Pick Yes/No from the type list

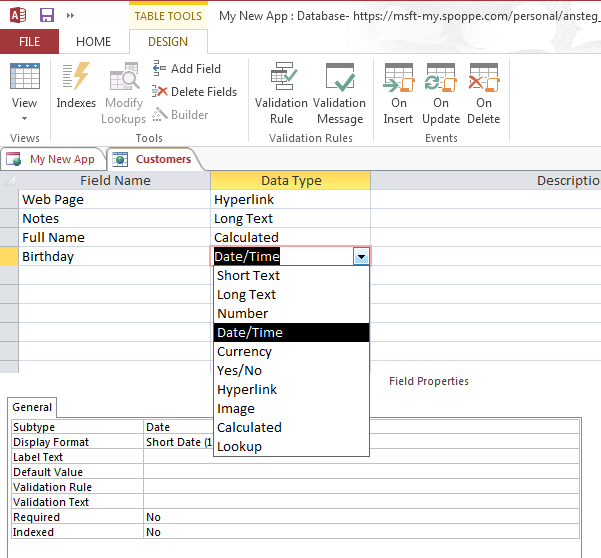[x=239, y=370]
